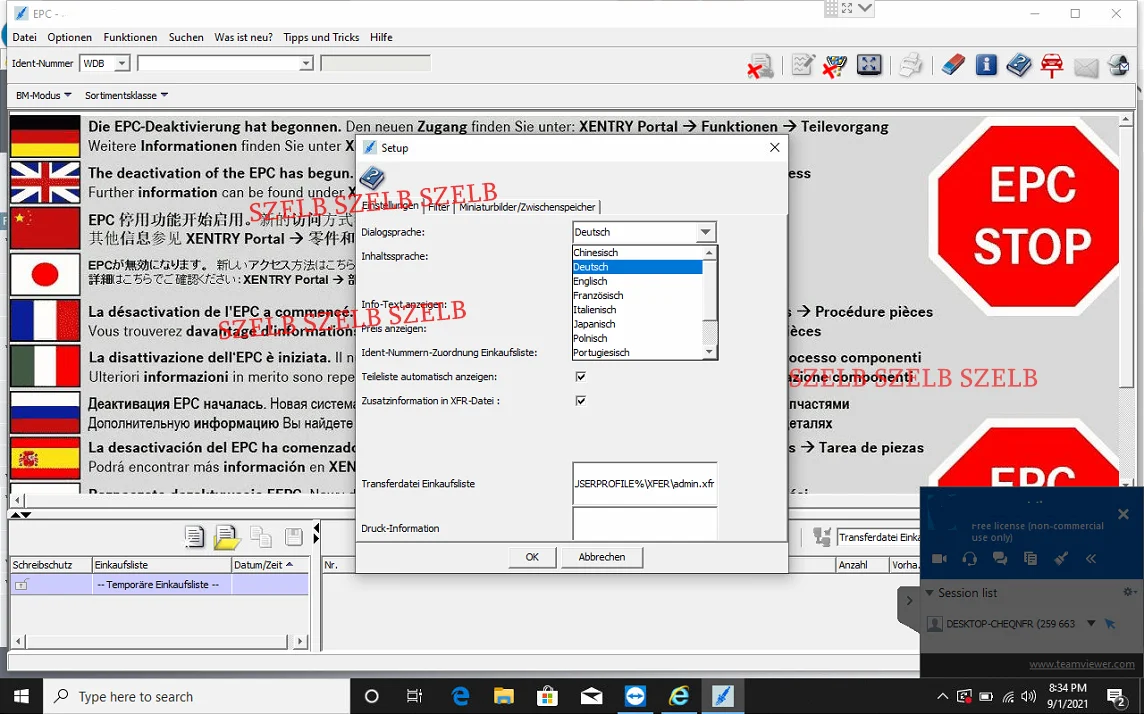Click TeamViewer video camera icon
Screen dimensions: 1144x714
940,559
